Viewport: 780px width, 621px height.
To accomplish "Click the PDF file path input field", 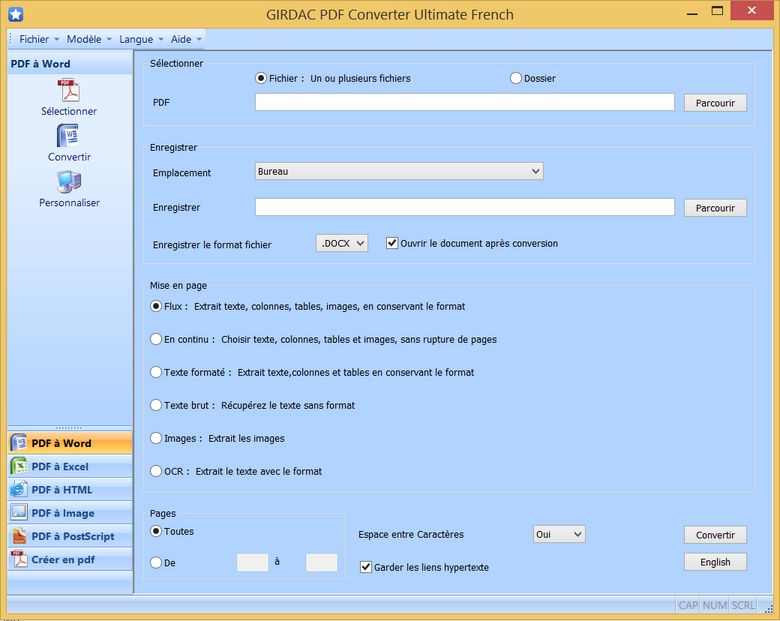I will (465, 103).
